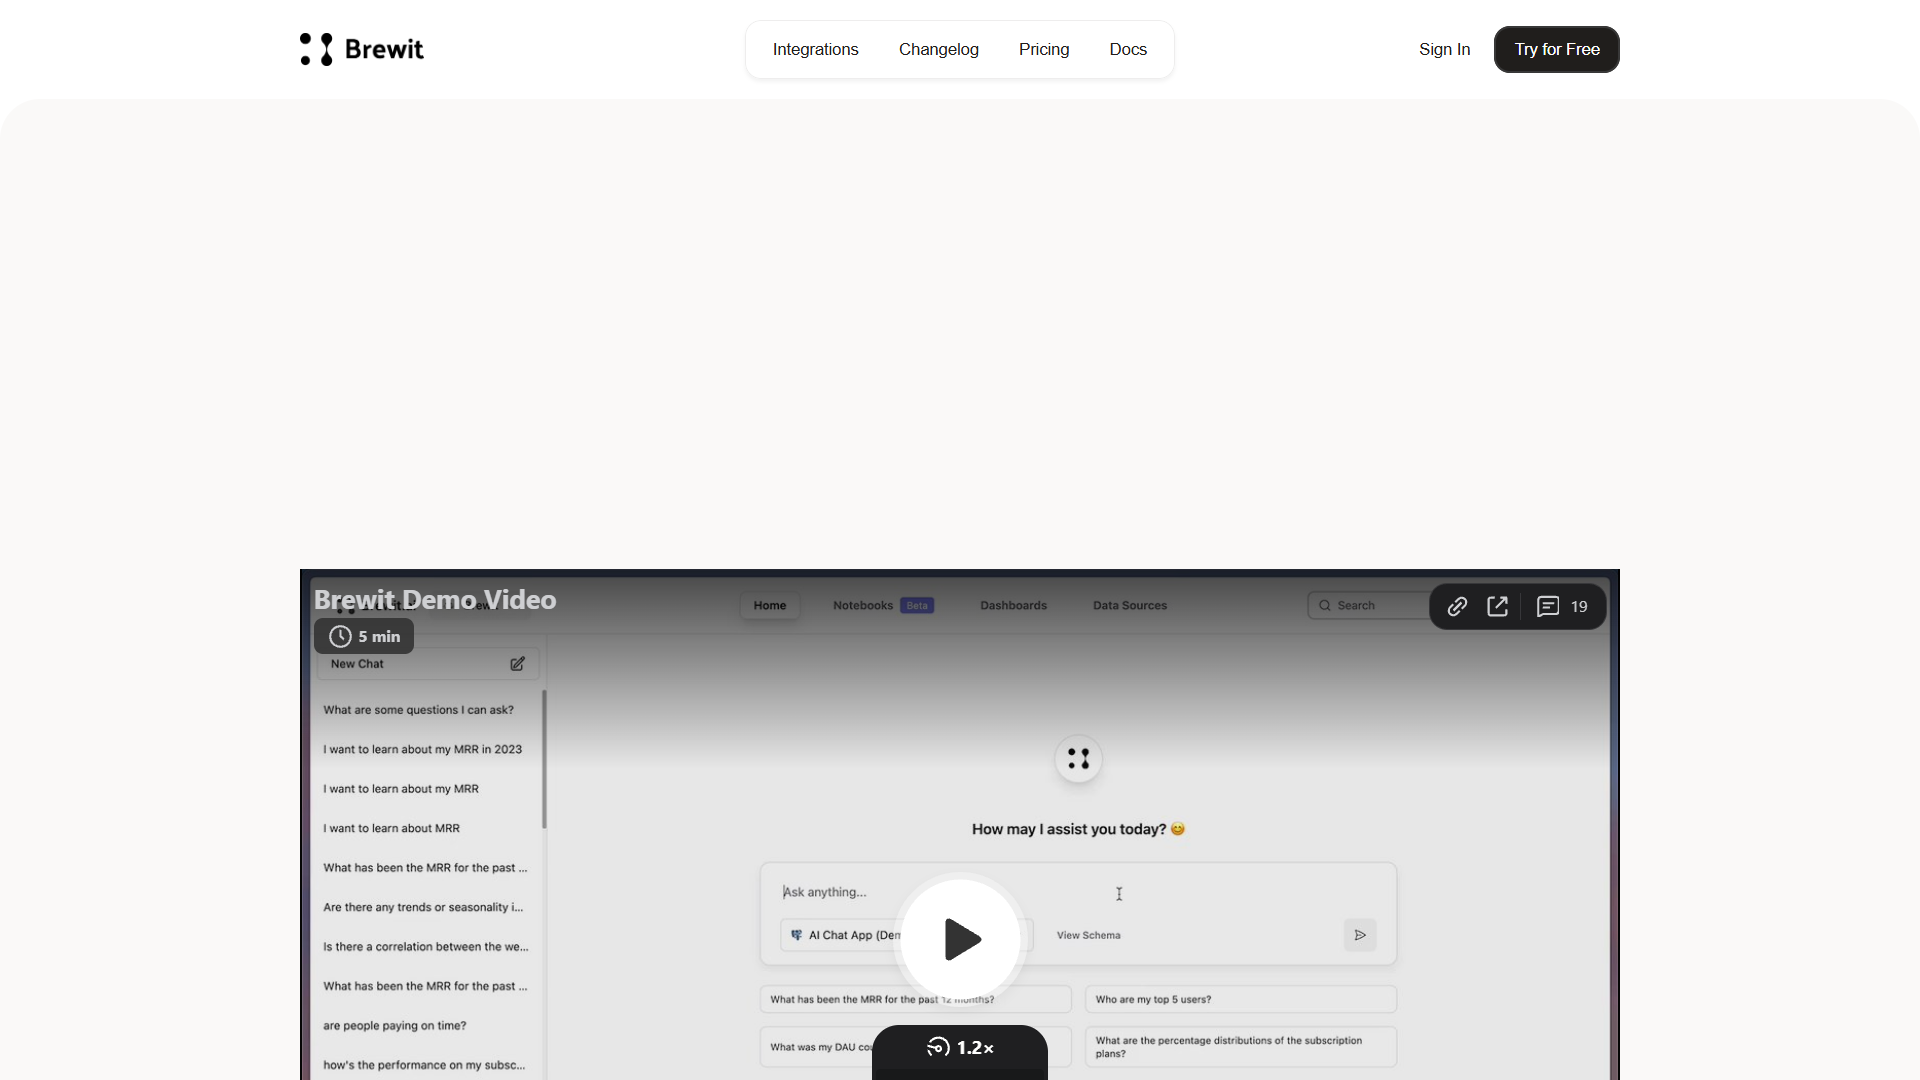Click the Brewit logo

[362, 49]
